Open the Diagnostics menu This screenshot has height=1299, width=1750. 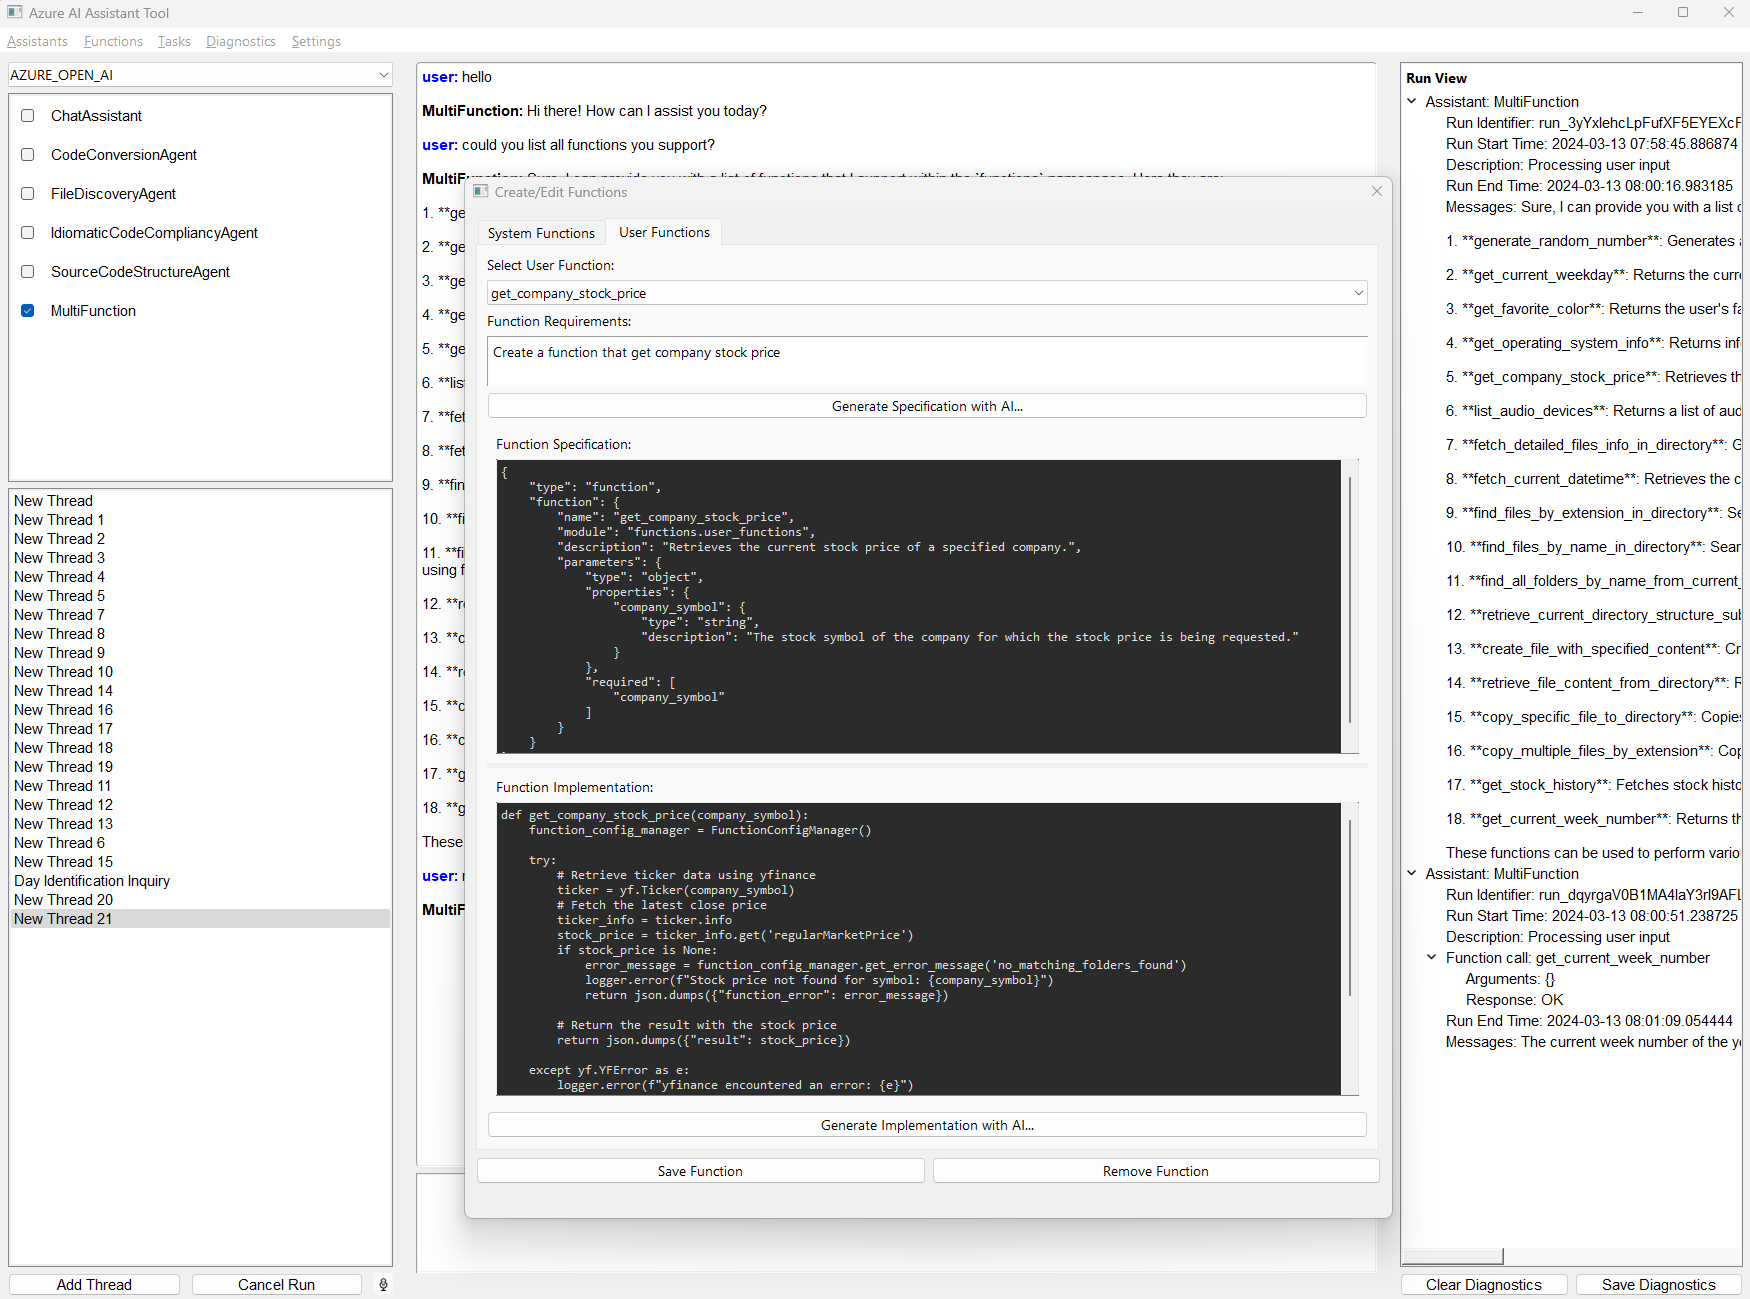click(x=240, y=41)
